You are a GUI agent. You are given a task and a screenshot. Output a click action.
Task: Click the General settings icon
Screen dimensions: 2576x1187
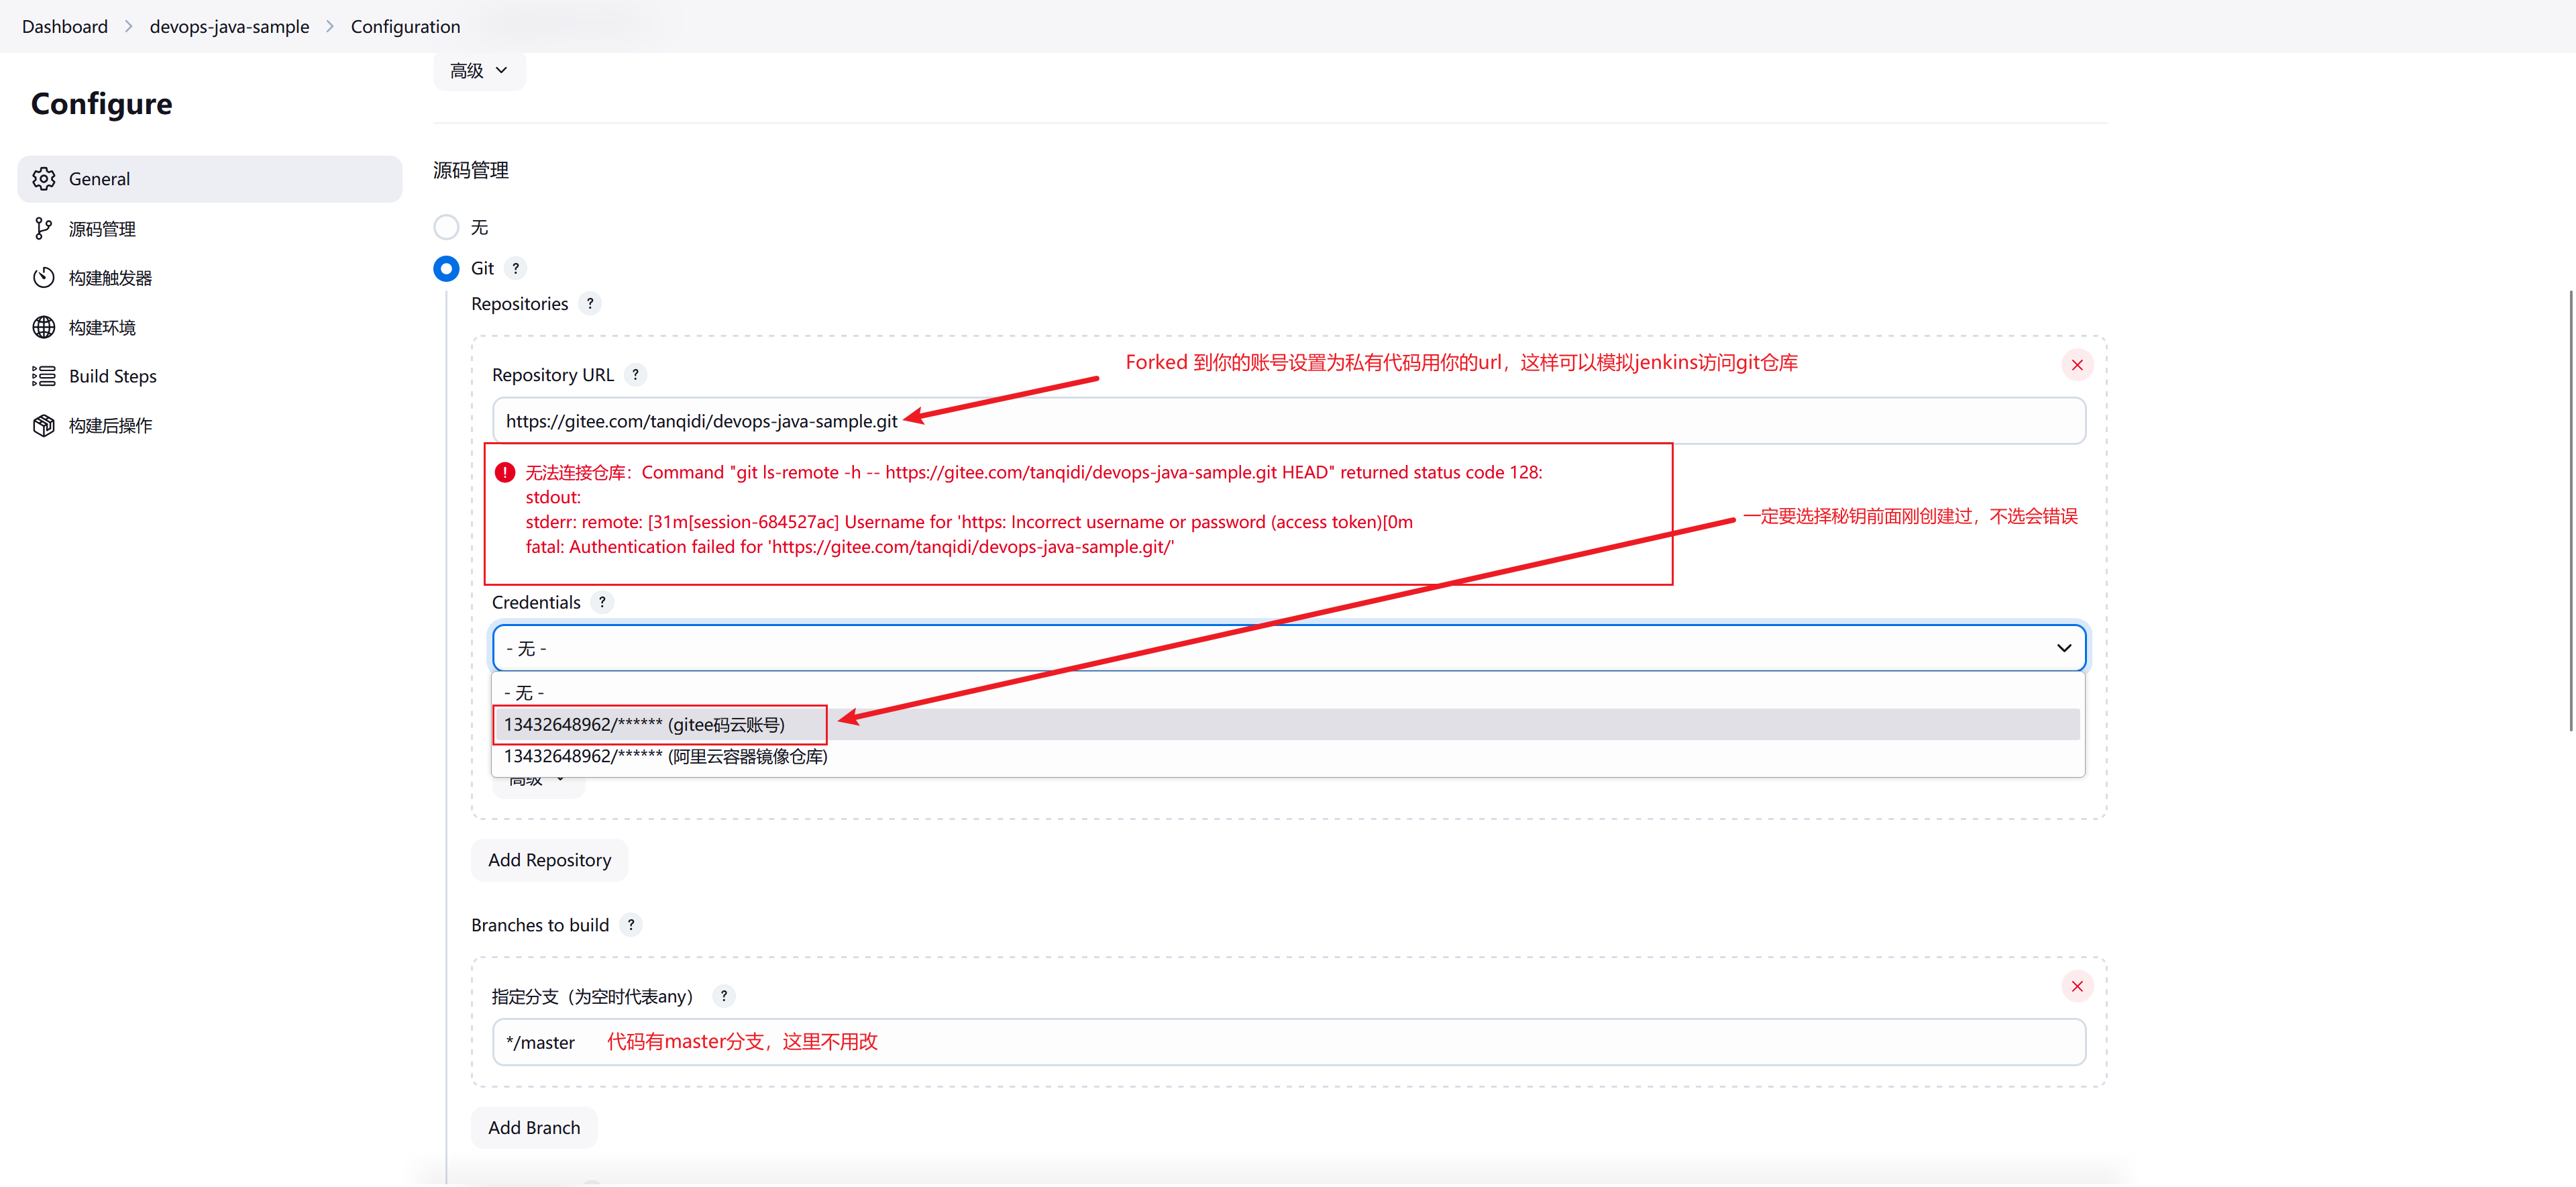pos(44,178)
